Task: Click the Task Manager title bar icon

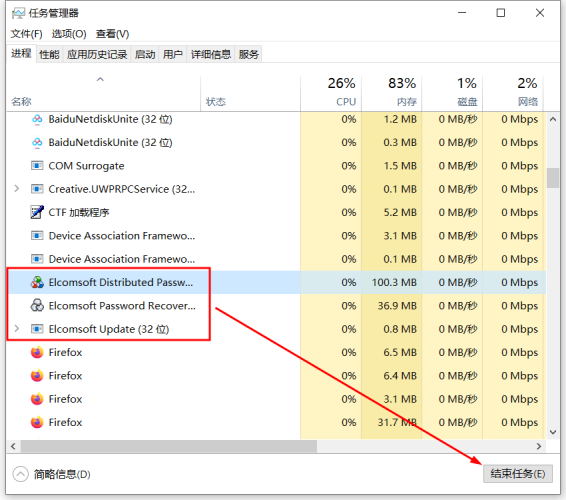Action: pos(18,13)
